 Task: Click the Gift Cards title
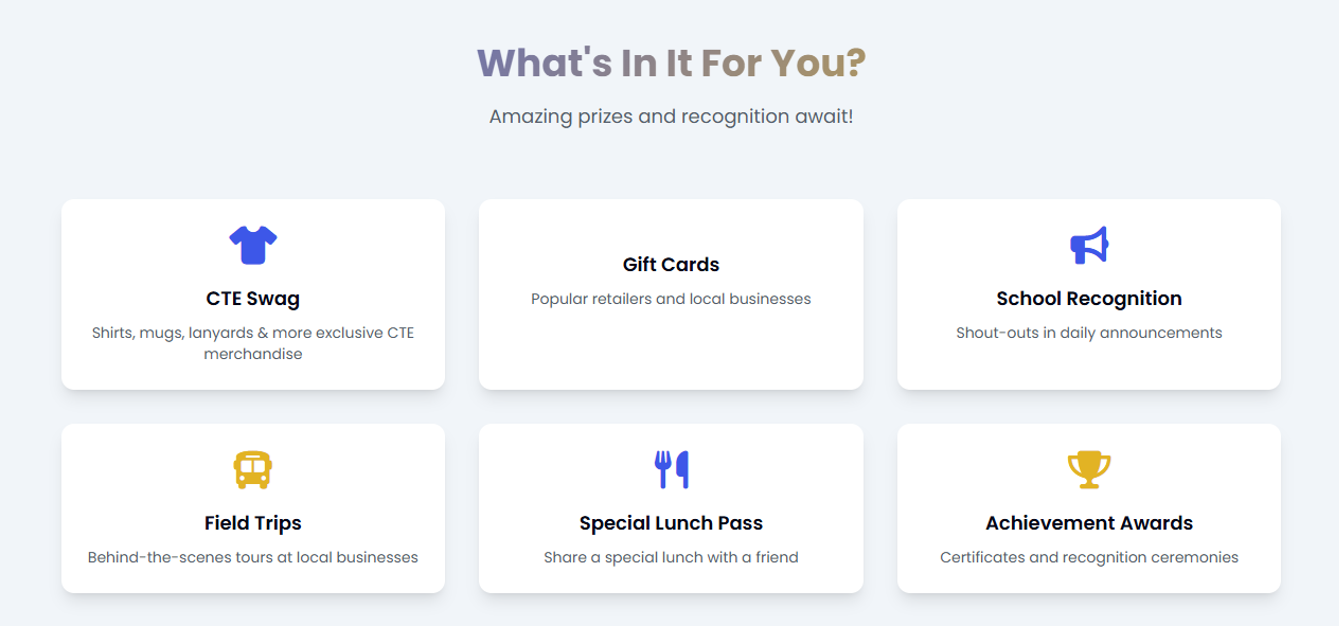pyautogui.click(x=671, y=264)
